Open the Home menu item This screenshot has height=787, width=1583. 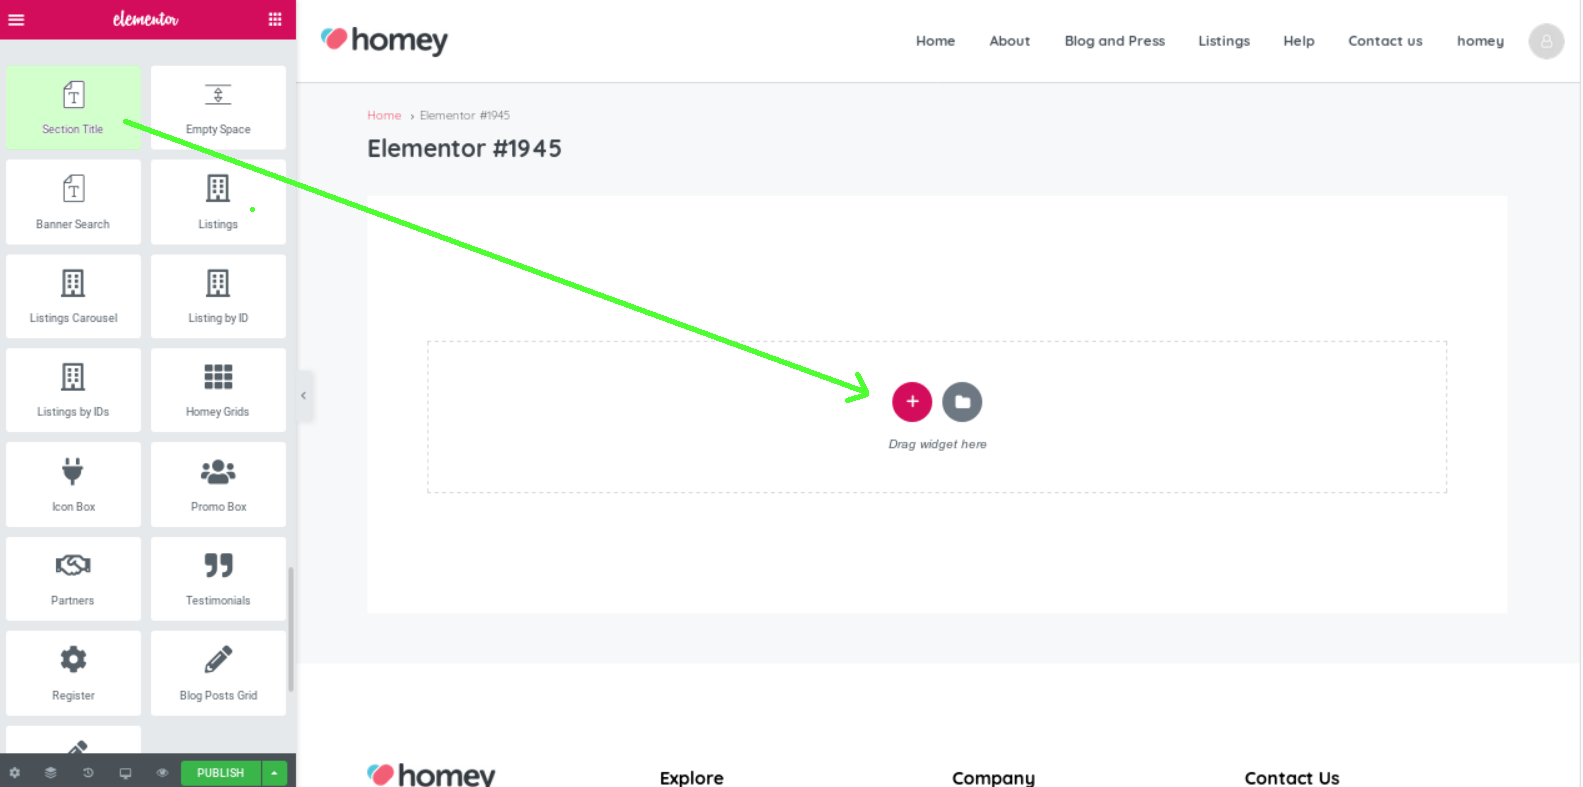tap(935, 41)
